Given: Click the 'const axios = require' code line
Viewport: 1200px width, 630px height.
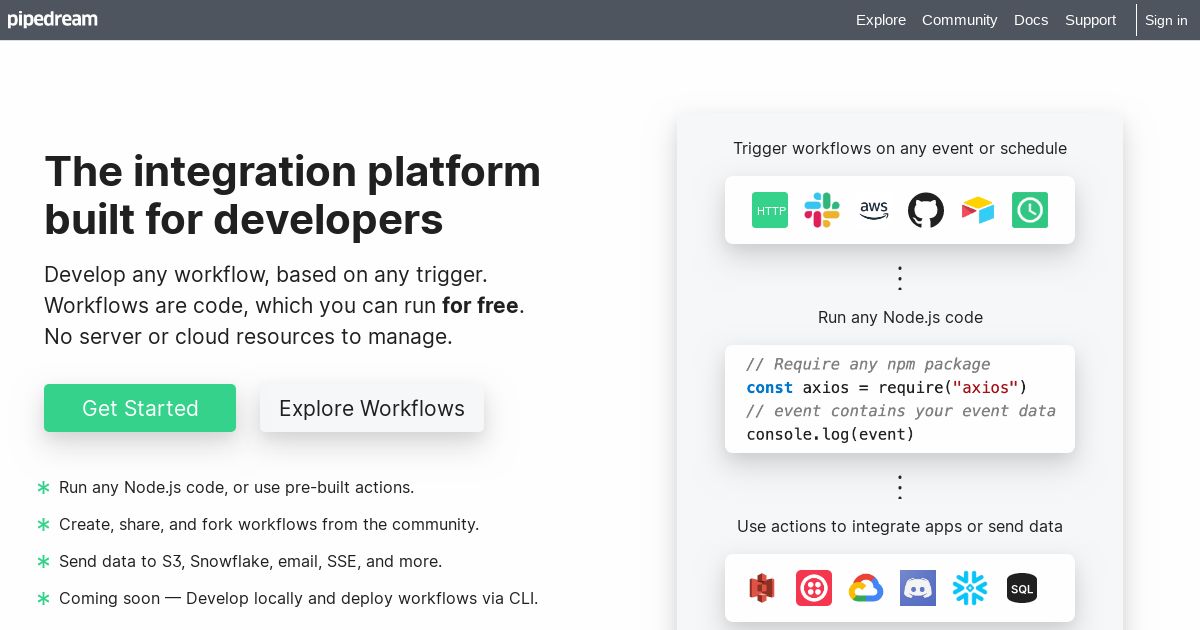Looking at the screenshot, I should (887, 387).
